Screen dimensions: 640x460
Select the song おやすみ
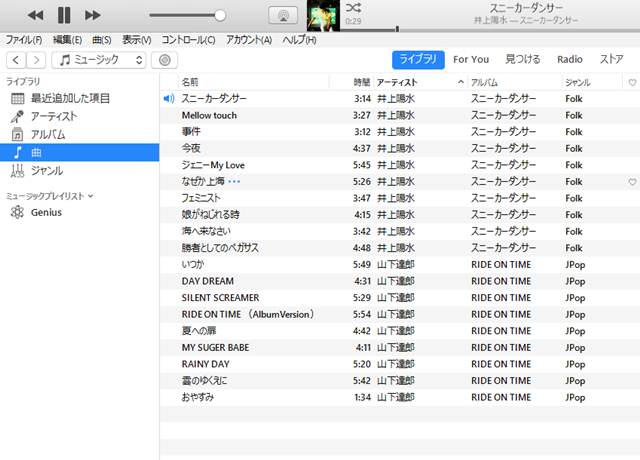[x=198, y=397]
